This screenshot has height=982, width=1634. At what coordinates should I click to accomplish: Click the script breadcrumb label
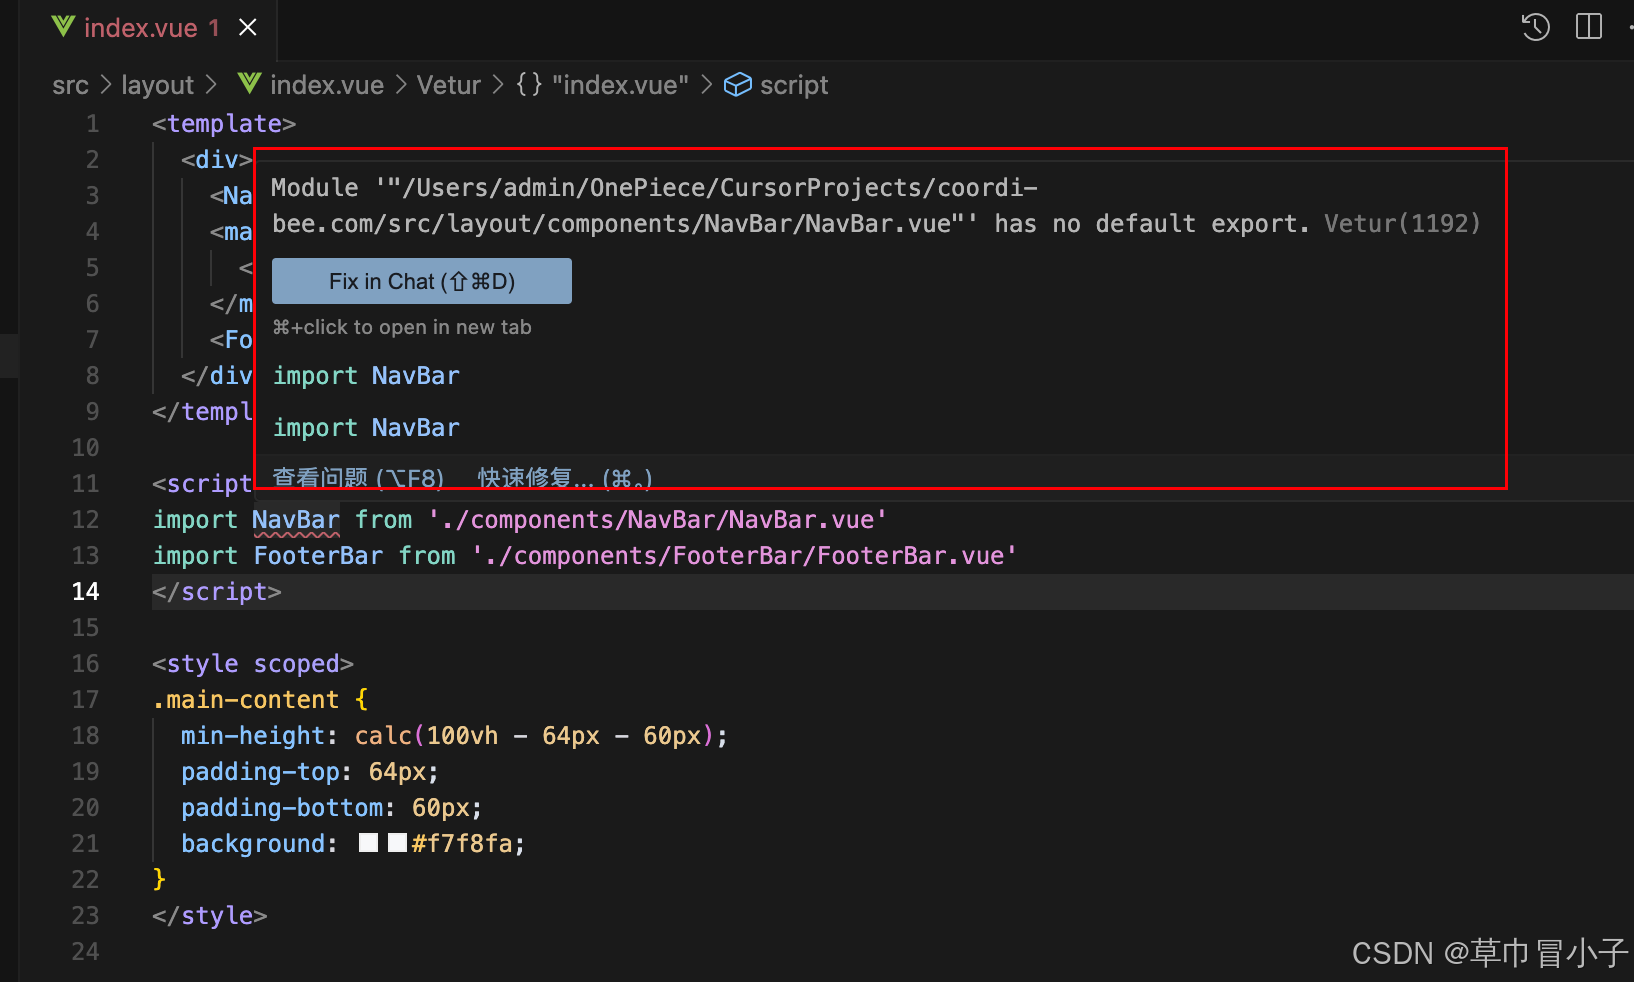coord(794,85)
